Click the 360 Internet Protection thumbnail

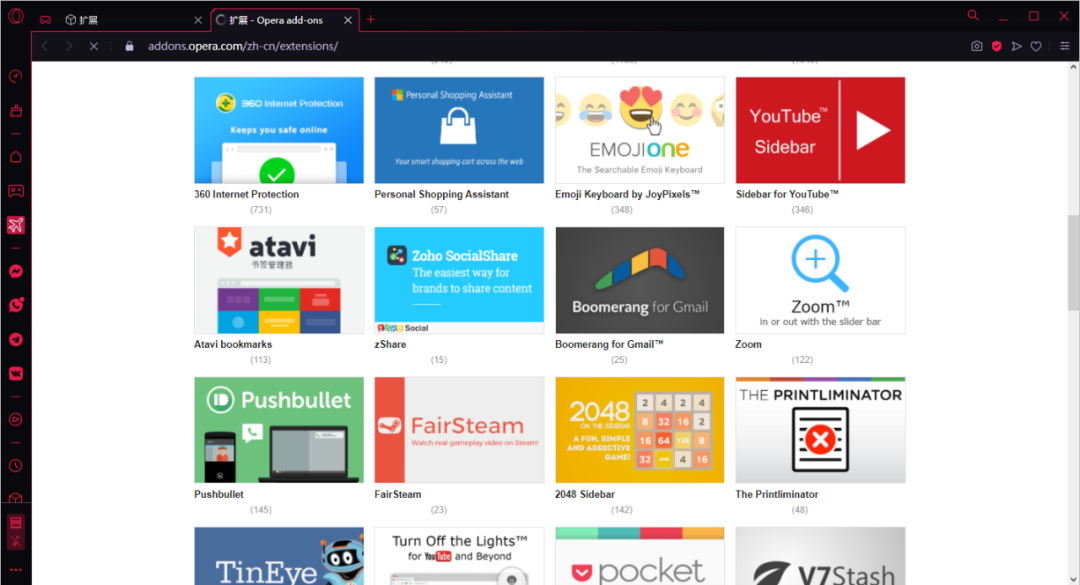tap(279, 130)
